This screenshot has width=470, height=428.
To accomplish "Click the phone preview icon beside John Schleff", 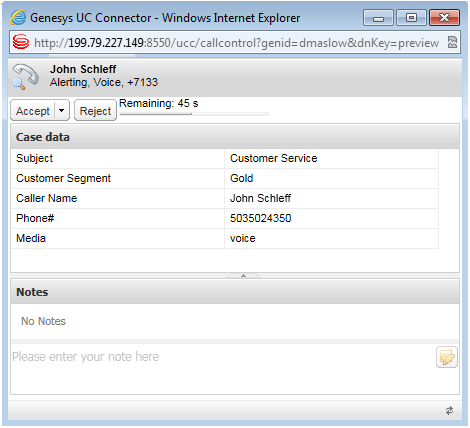I will pyautogui.click(x=25, y=77).
